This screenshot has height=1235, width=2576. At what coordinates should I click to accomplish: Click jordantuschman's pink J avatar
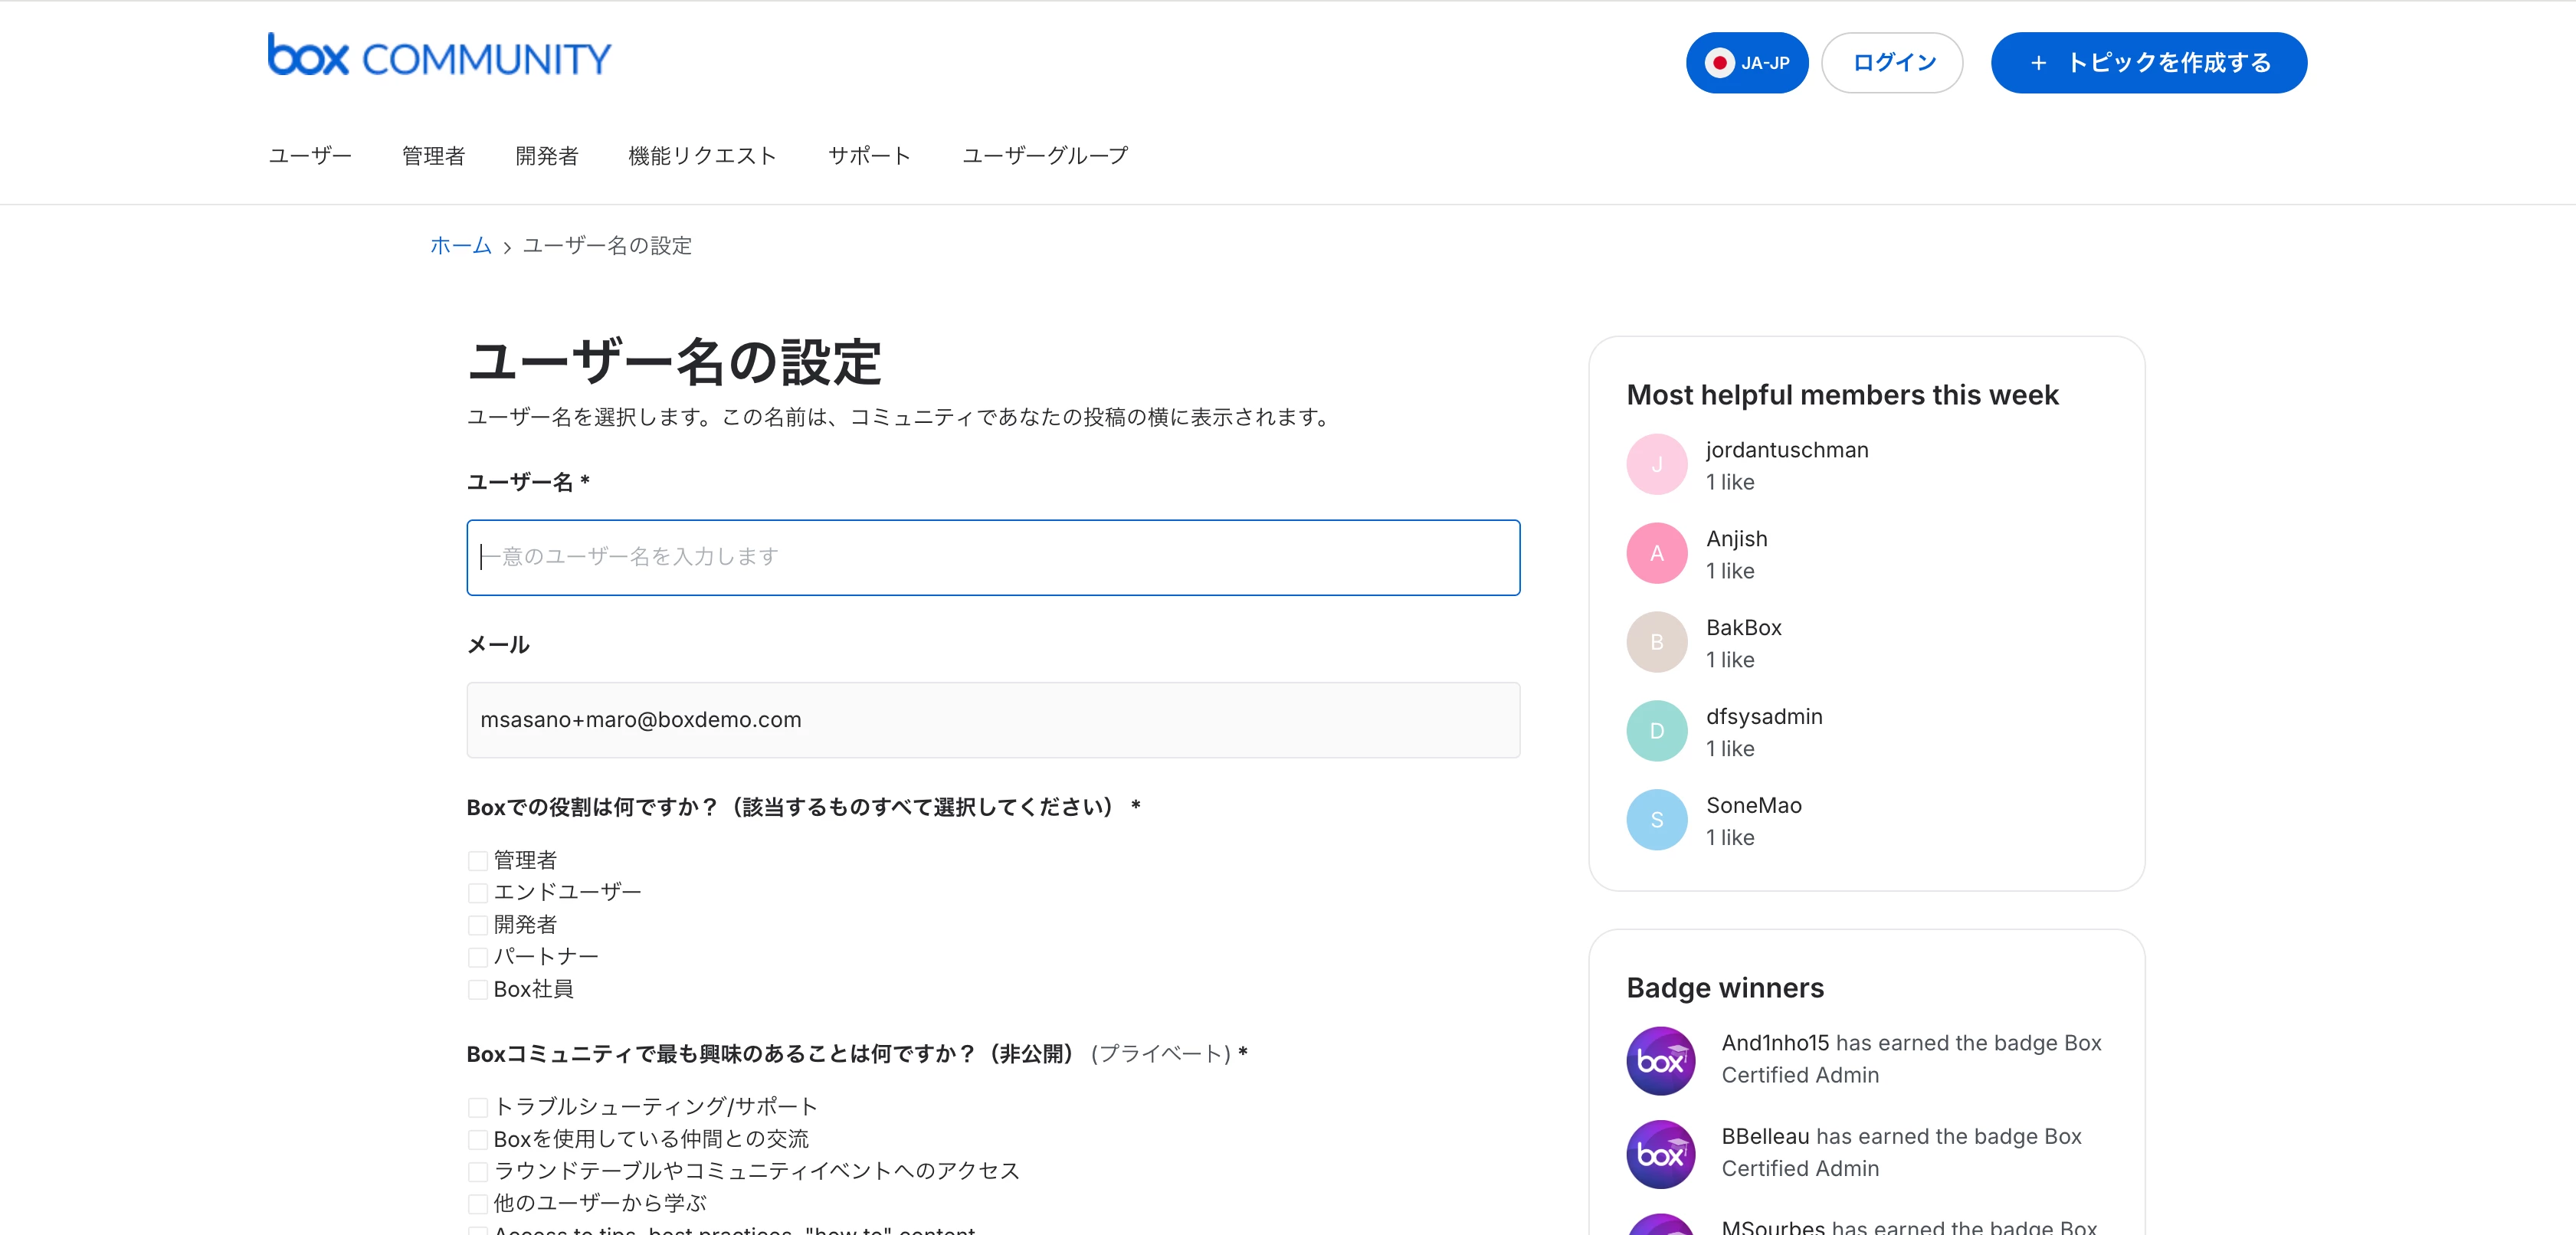click(x=1656, y=465)
